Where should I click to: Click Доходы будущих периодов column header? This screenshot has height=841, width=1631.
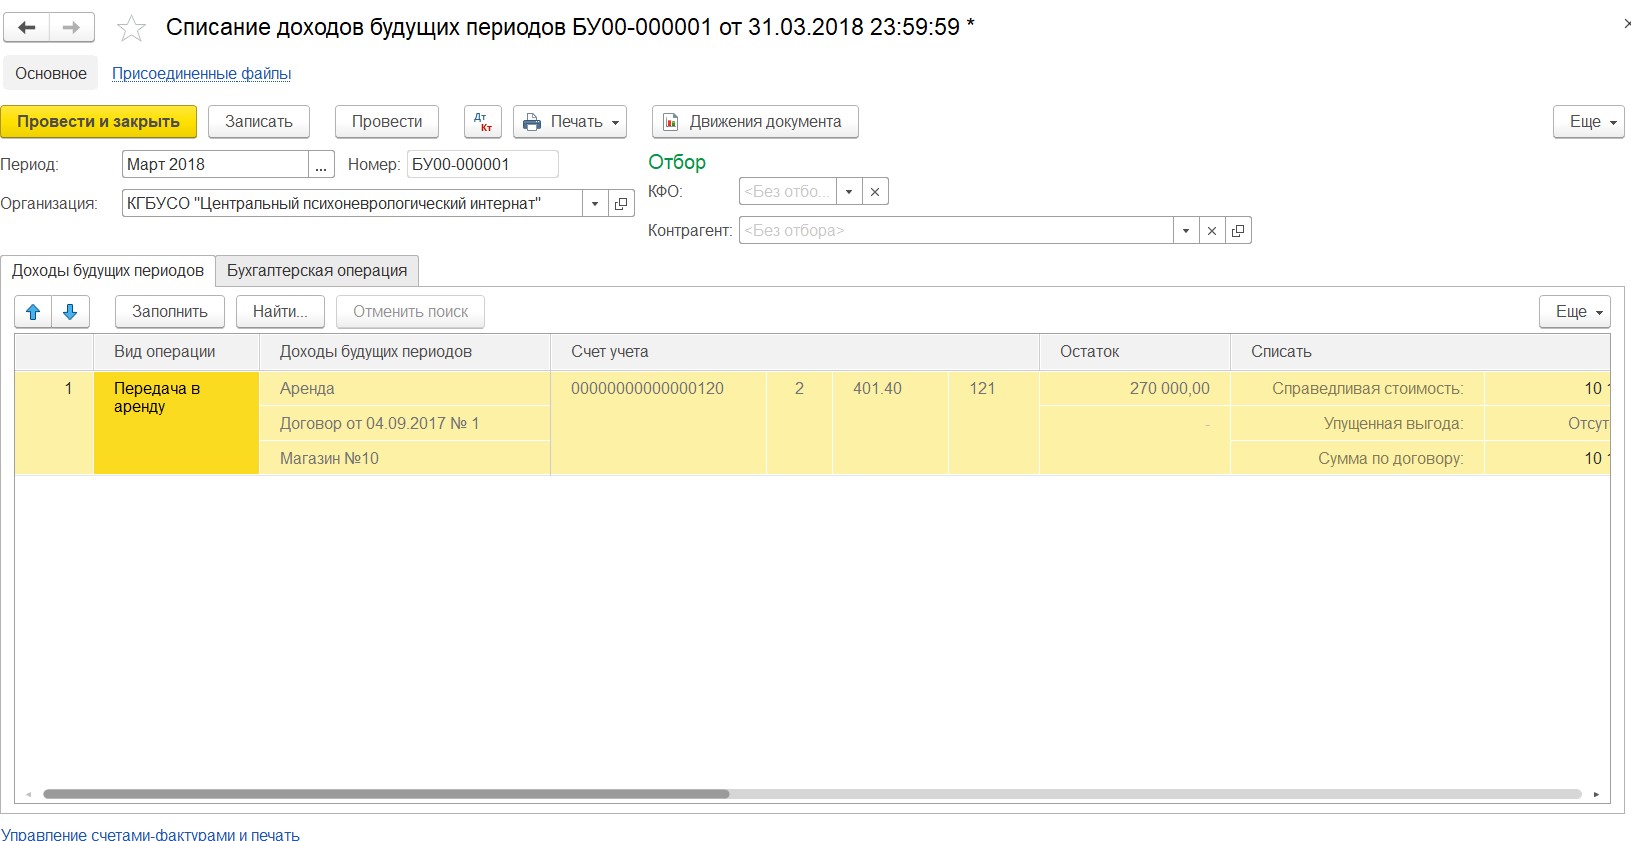click(405, 352)
